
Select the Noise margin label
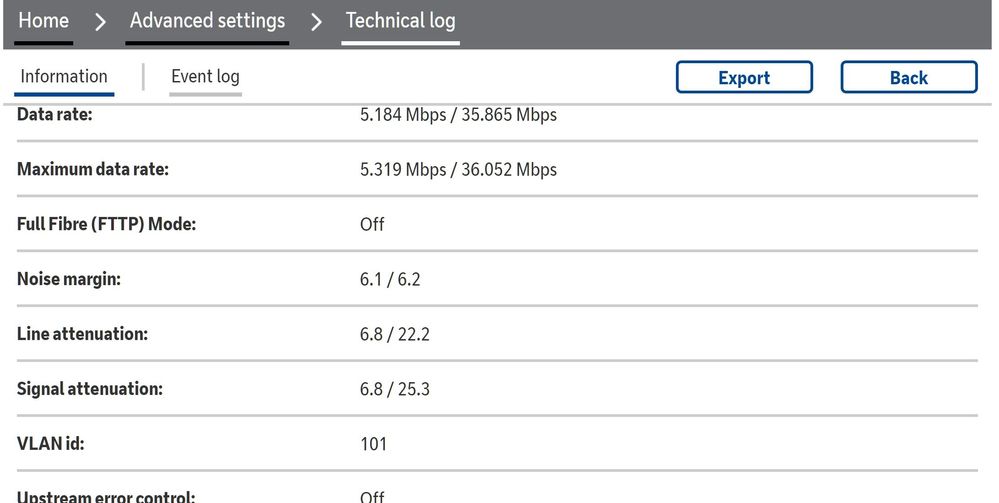(69, 279)
